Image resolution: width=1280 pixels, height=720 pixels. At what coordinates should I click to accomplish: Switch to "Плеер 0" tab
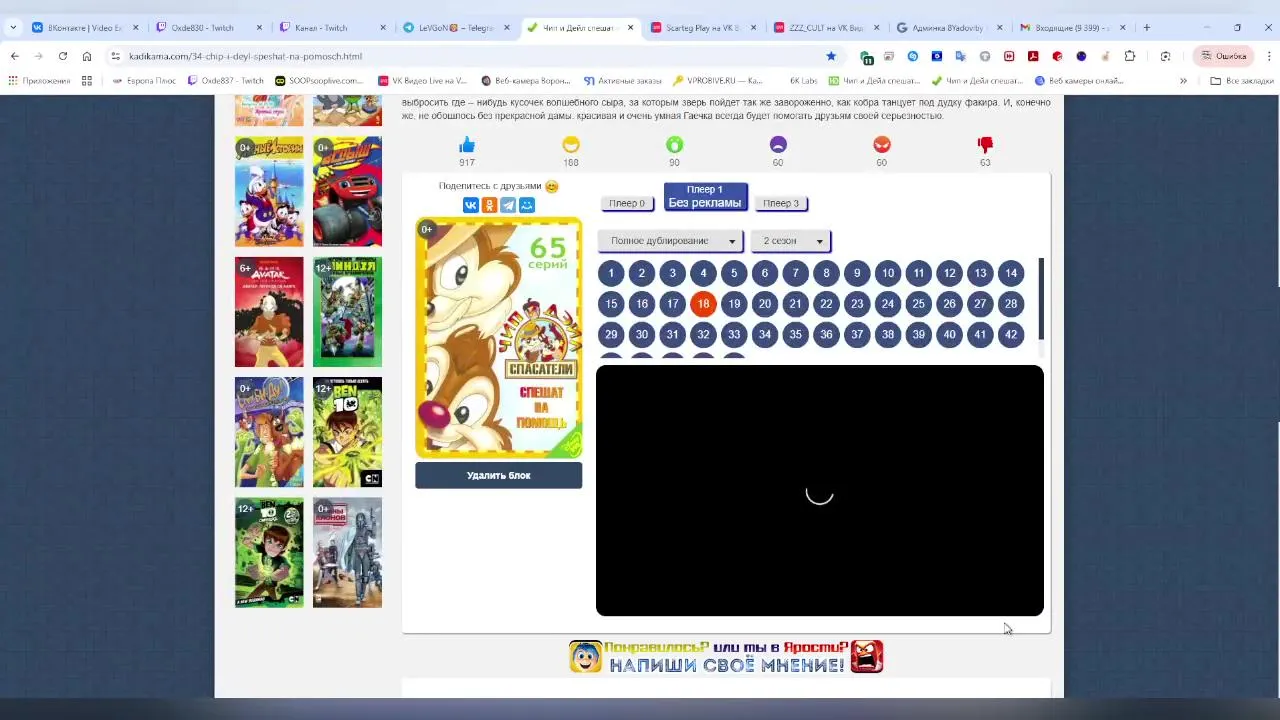(x=627, y=203)
